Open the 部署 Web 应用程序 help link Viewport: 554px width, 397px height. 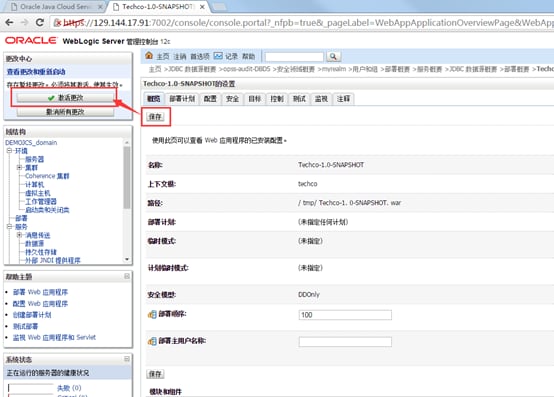40,292
